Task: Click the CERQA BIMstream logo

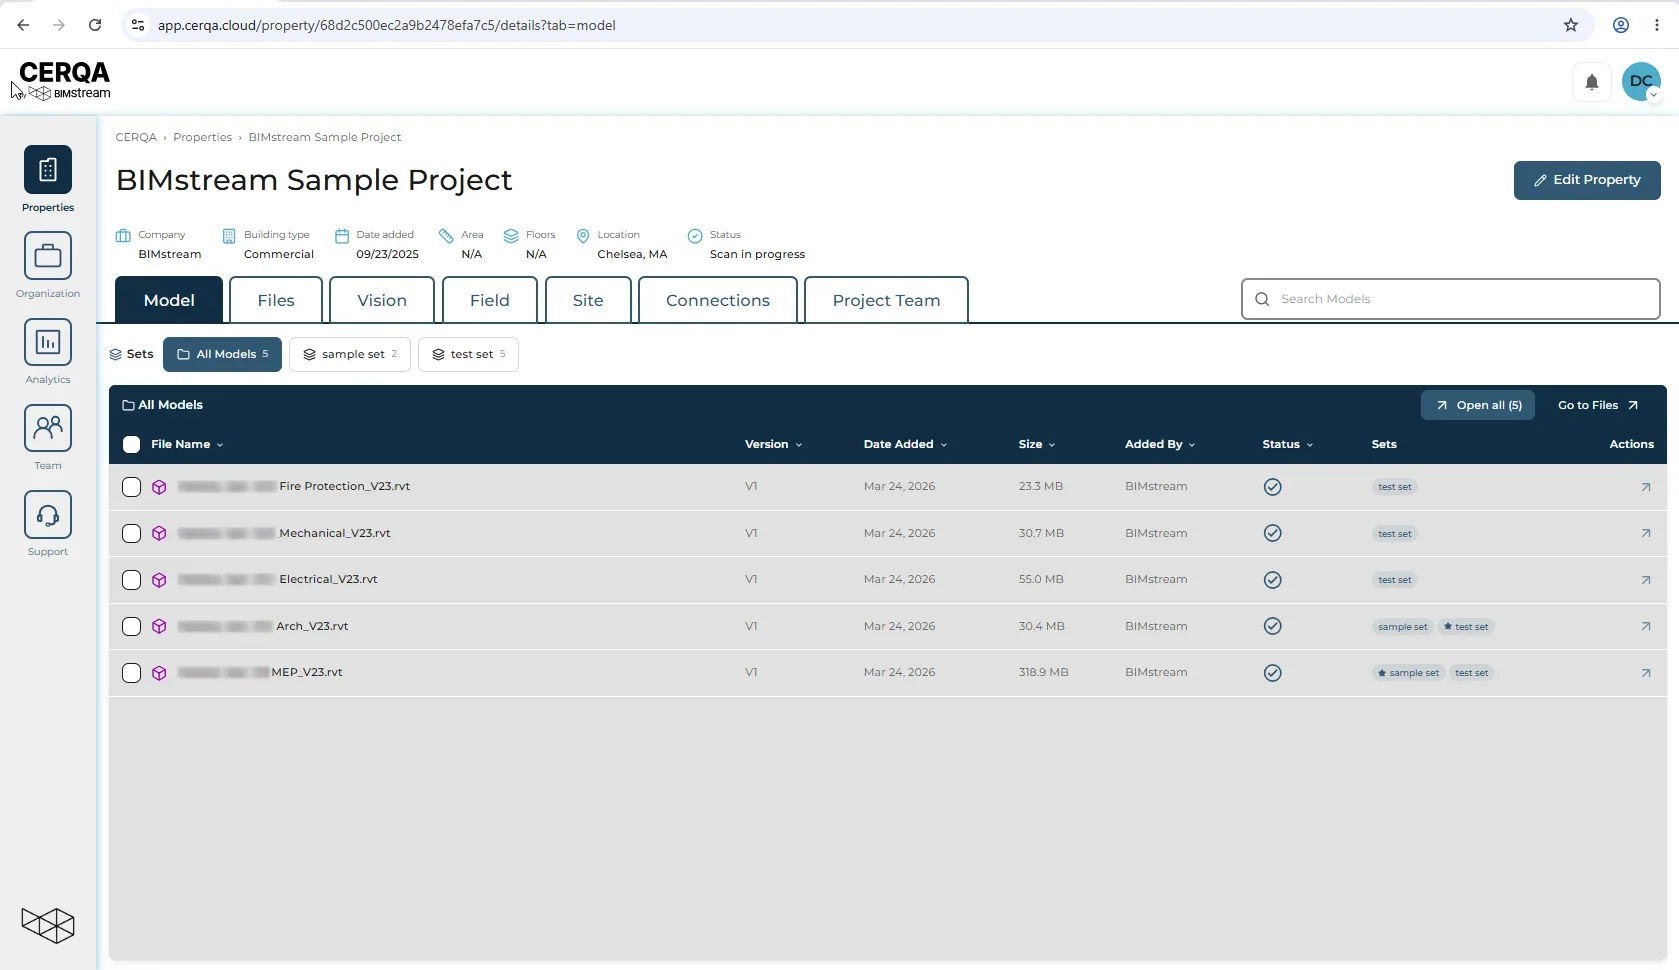Action: pyautogui.click(x=65, y=80)
